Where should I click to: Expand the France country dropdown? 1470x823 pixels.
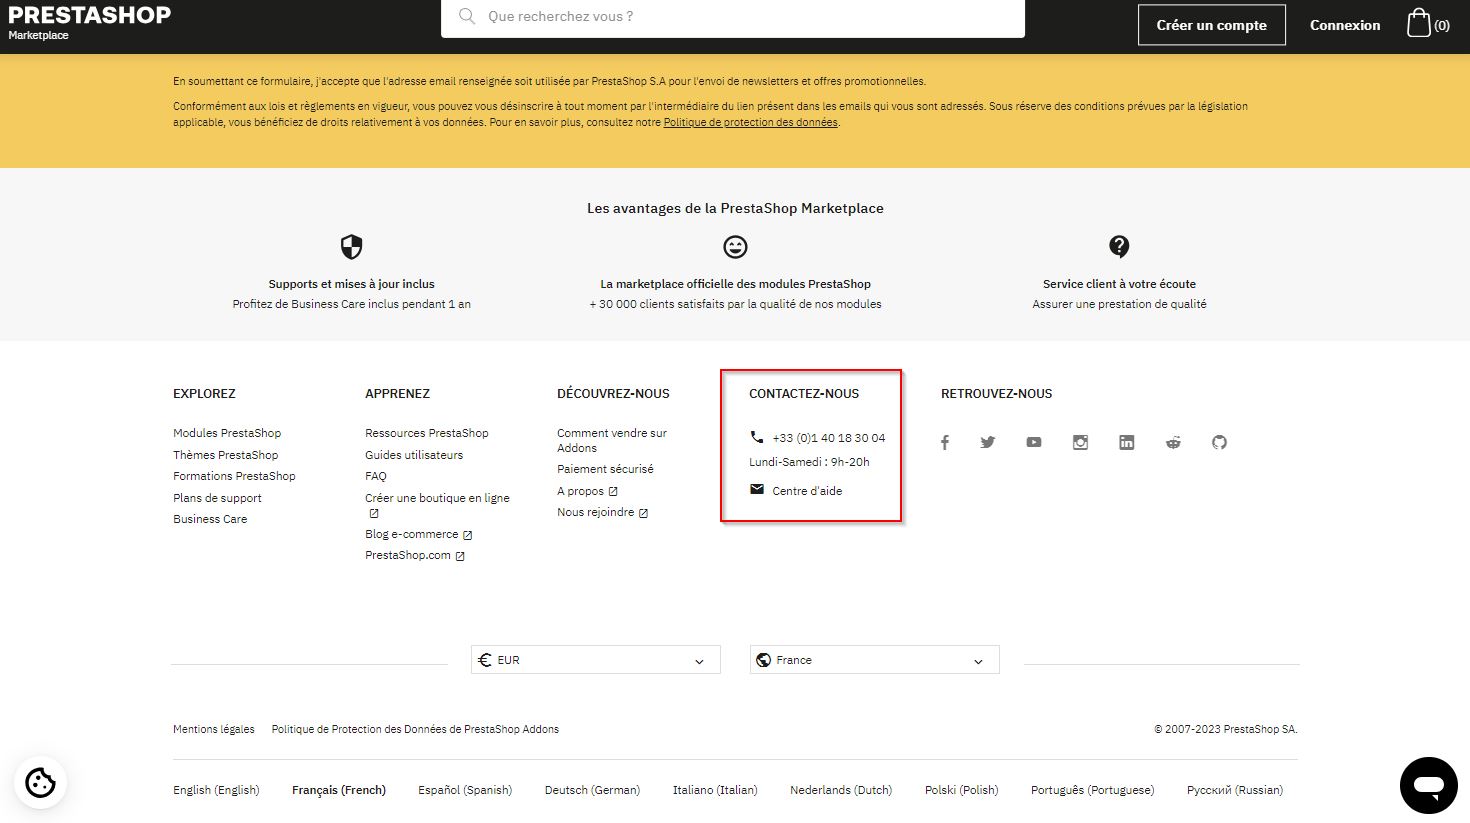[874, 660]
